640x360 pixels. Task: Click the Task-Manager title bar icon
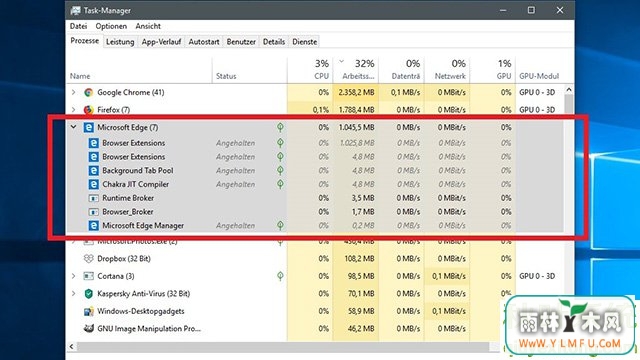pos(76,11)
